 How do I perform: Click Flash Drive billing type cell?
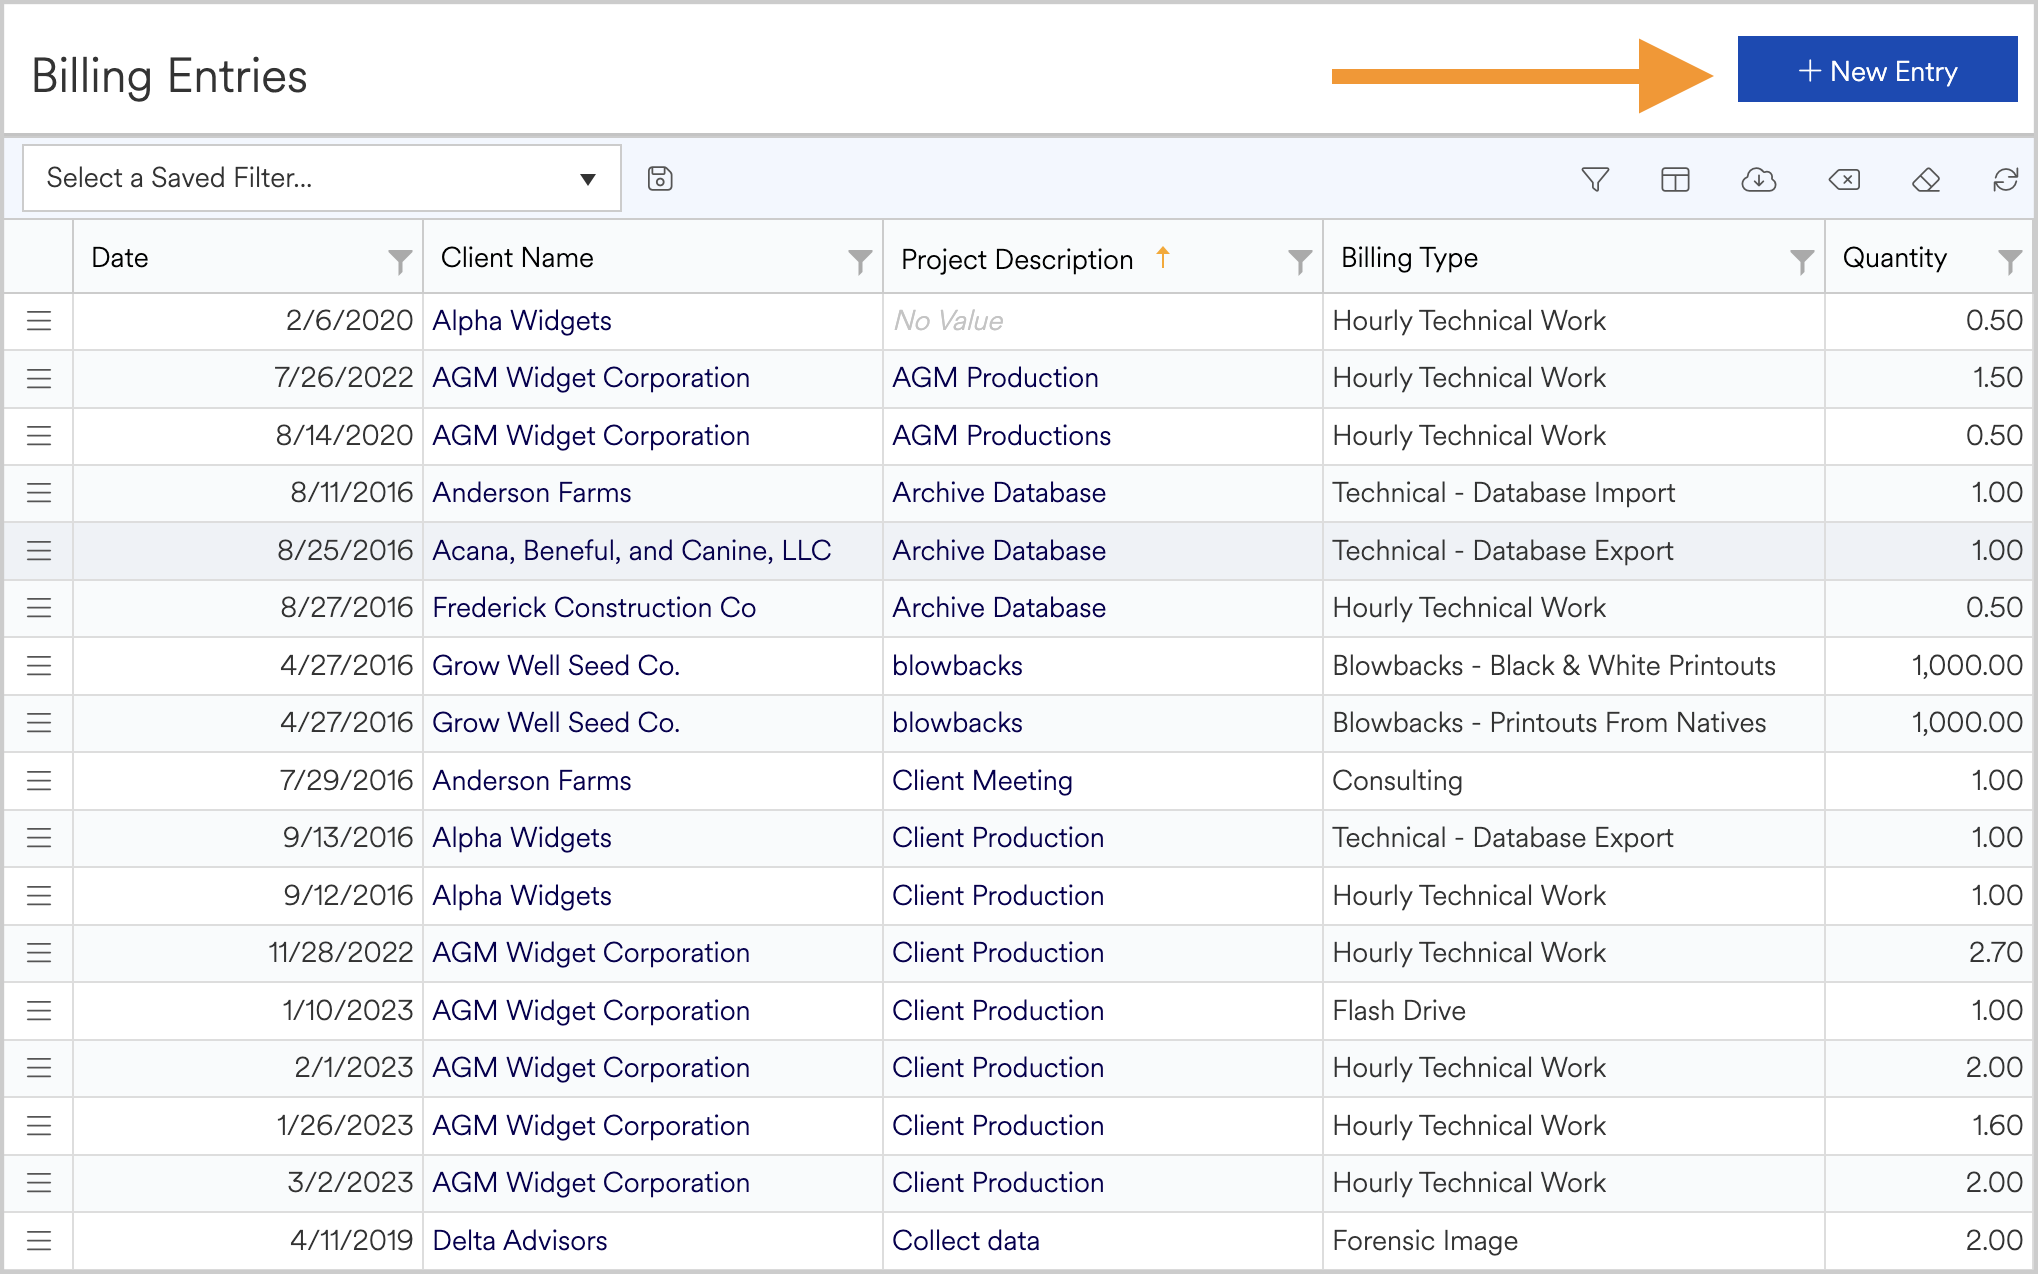point(1574,1011)
